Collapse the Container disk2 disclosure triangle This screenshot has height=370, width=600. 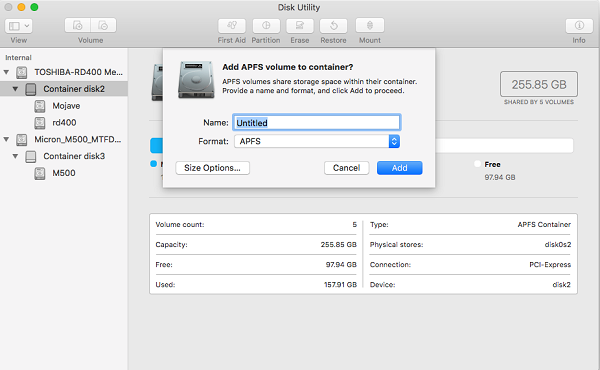(15, 89)
